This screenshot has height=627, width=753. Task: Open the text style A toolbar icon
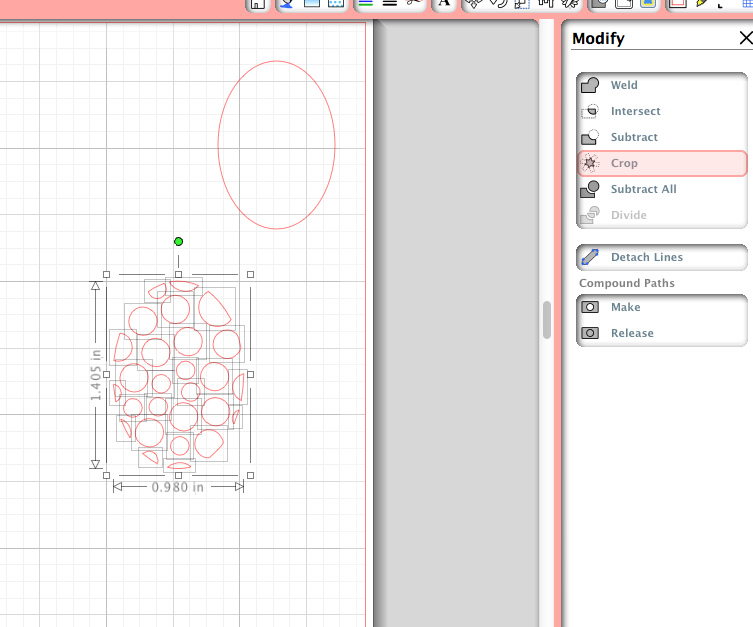tap(444, 3)
